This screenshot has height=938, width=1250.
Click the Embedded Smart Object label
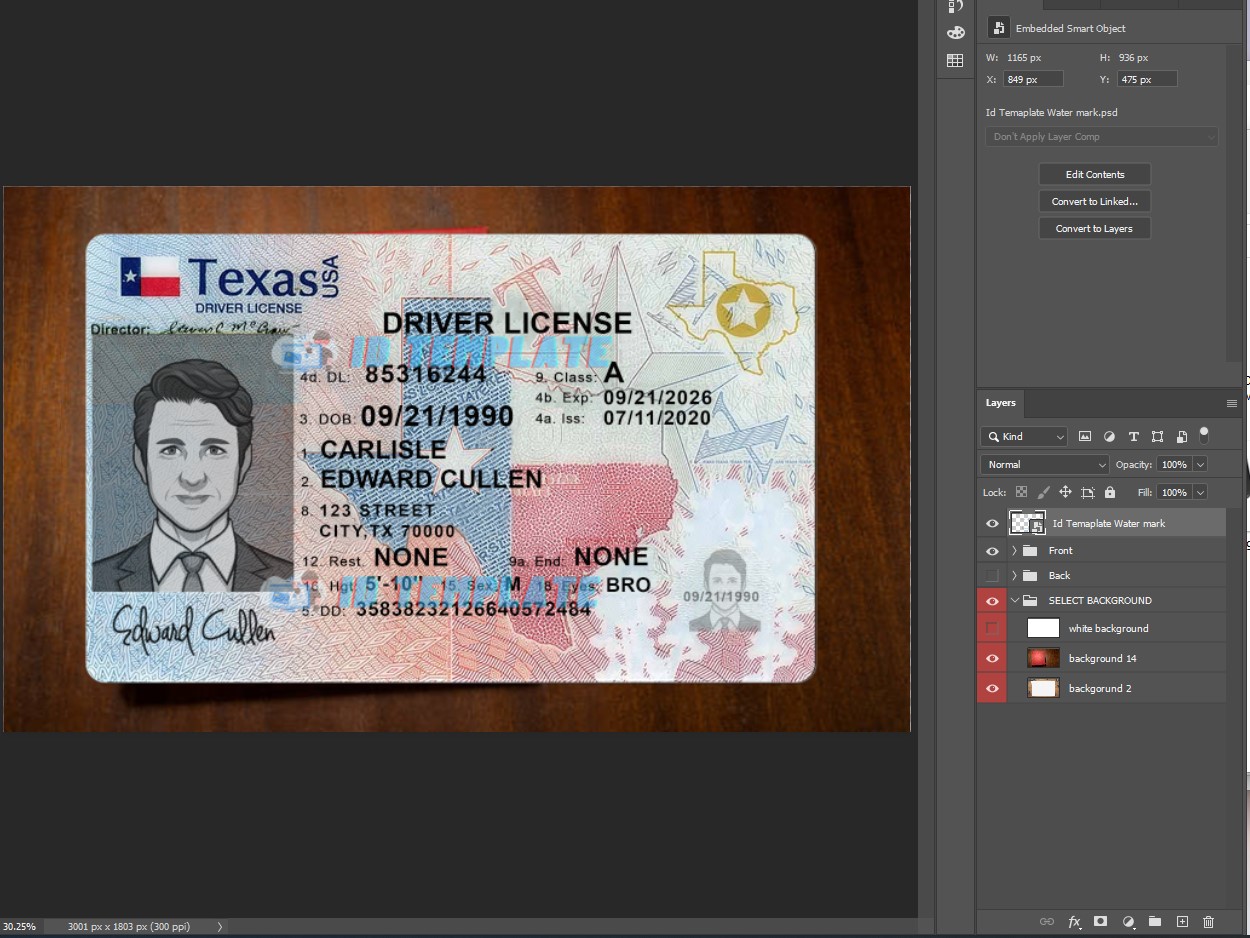(x=1070, y=29)
